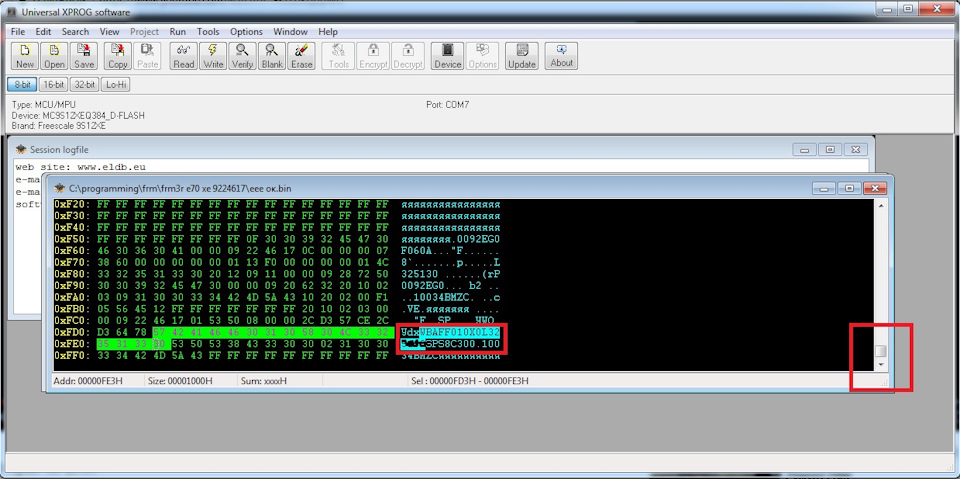This screenshot has width=960, height=479.
Task: Click www.eldb.eu line in session log
Action: click(x=81, y=167)
